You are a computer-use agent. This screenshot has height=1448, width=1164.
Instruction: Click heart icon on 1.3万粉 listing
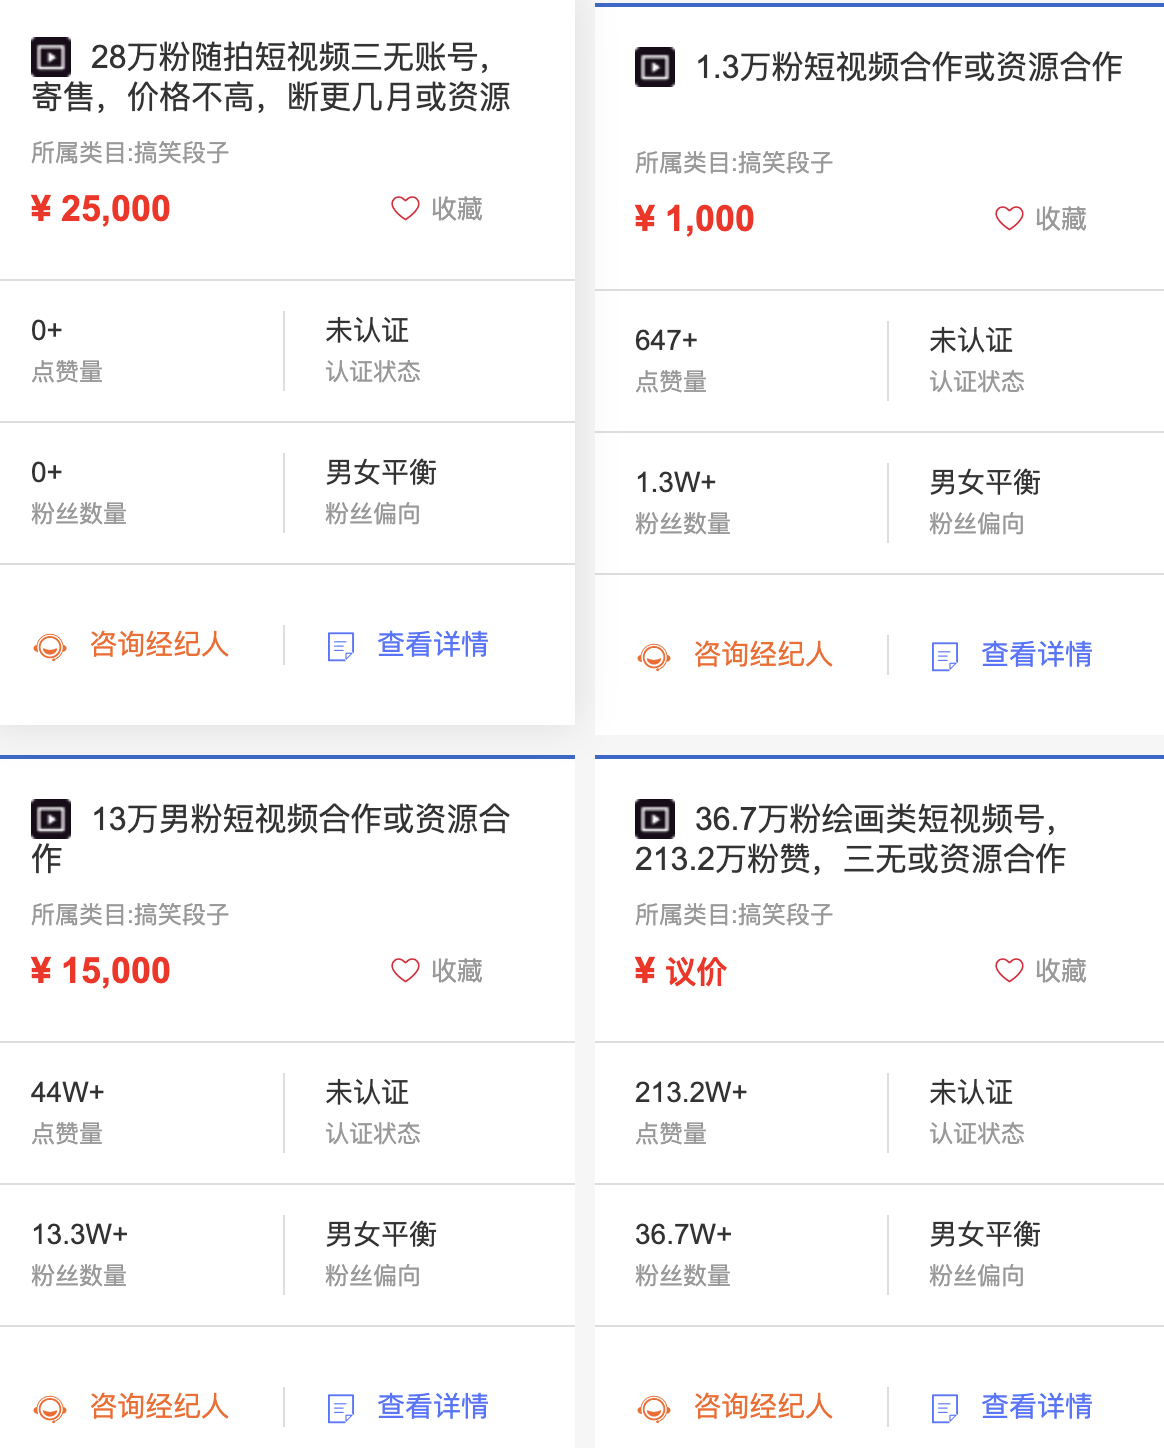pos(1009,218)
